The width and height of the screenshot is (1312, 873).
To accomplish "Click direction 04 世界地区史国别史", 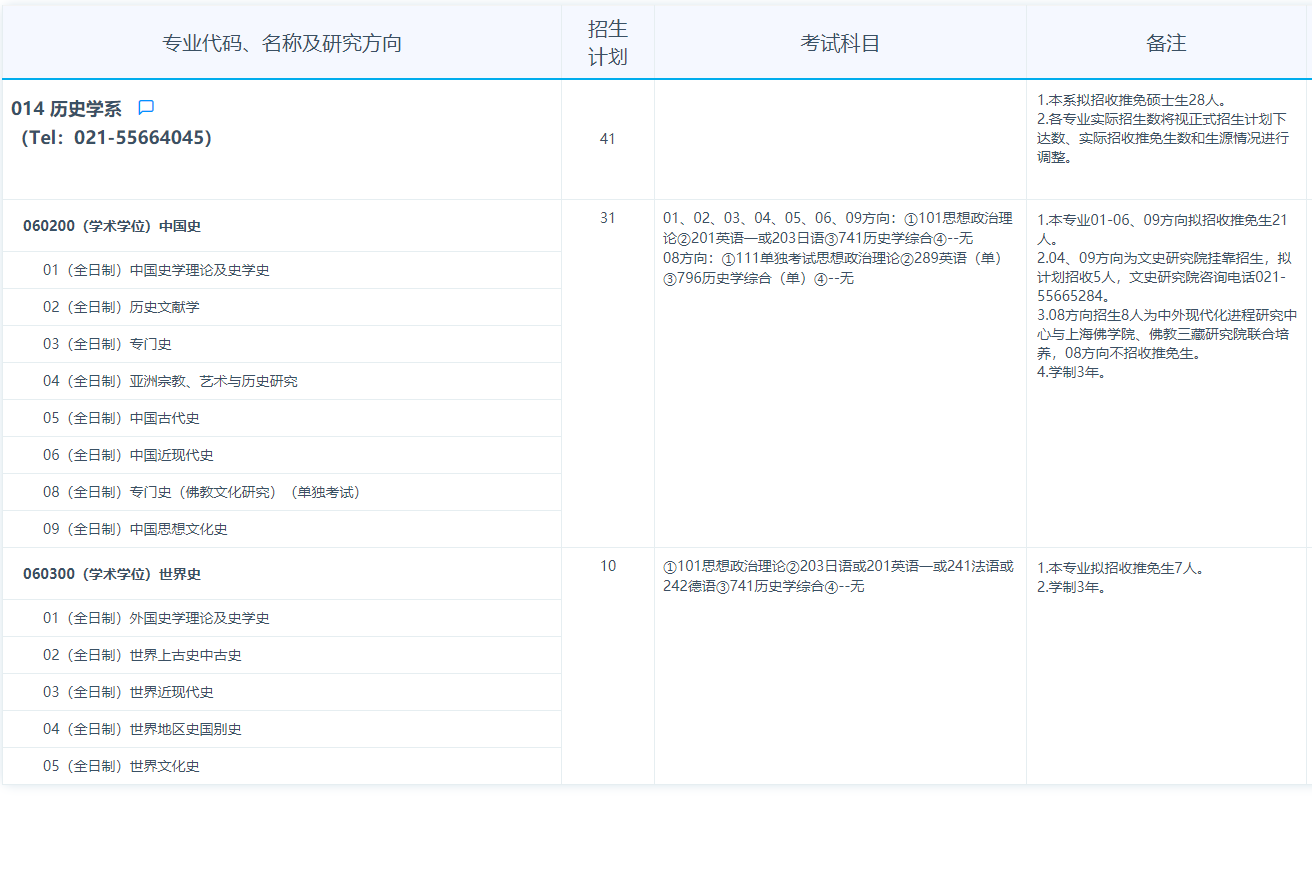I will 141,729.
